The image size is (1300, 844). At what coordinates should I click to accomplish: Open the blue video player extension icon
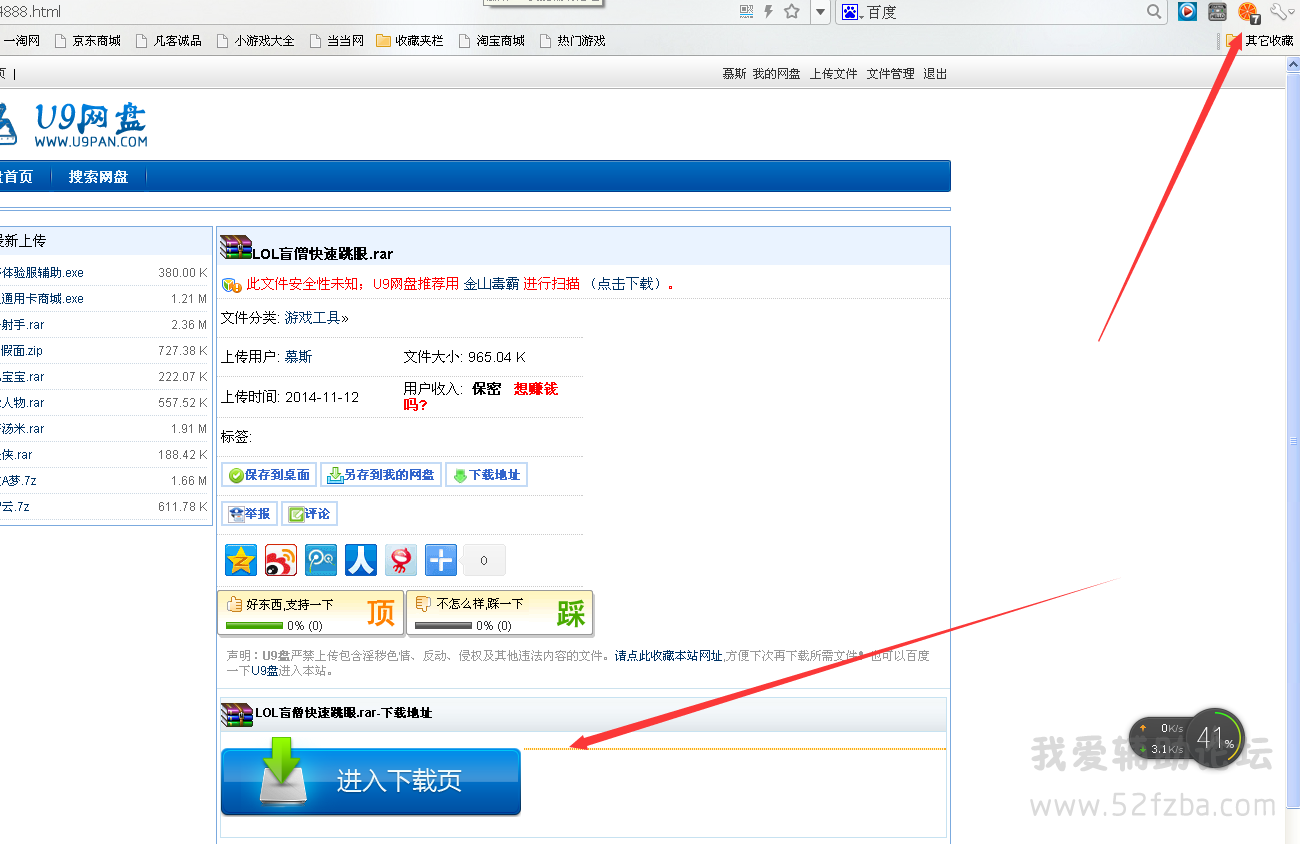pos(1187,12)
